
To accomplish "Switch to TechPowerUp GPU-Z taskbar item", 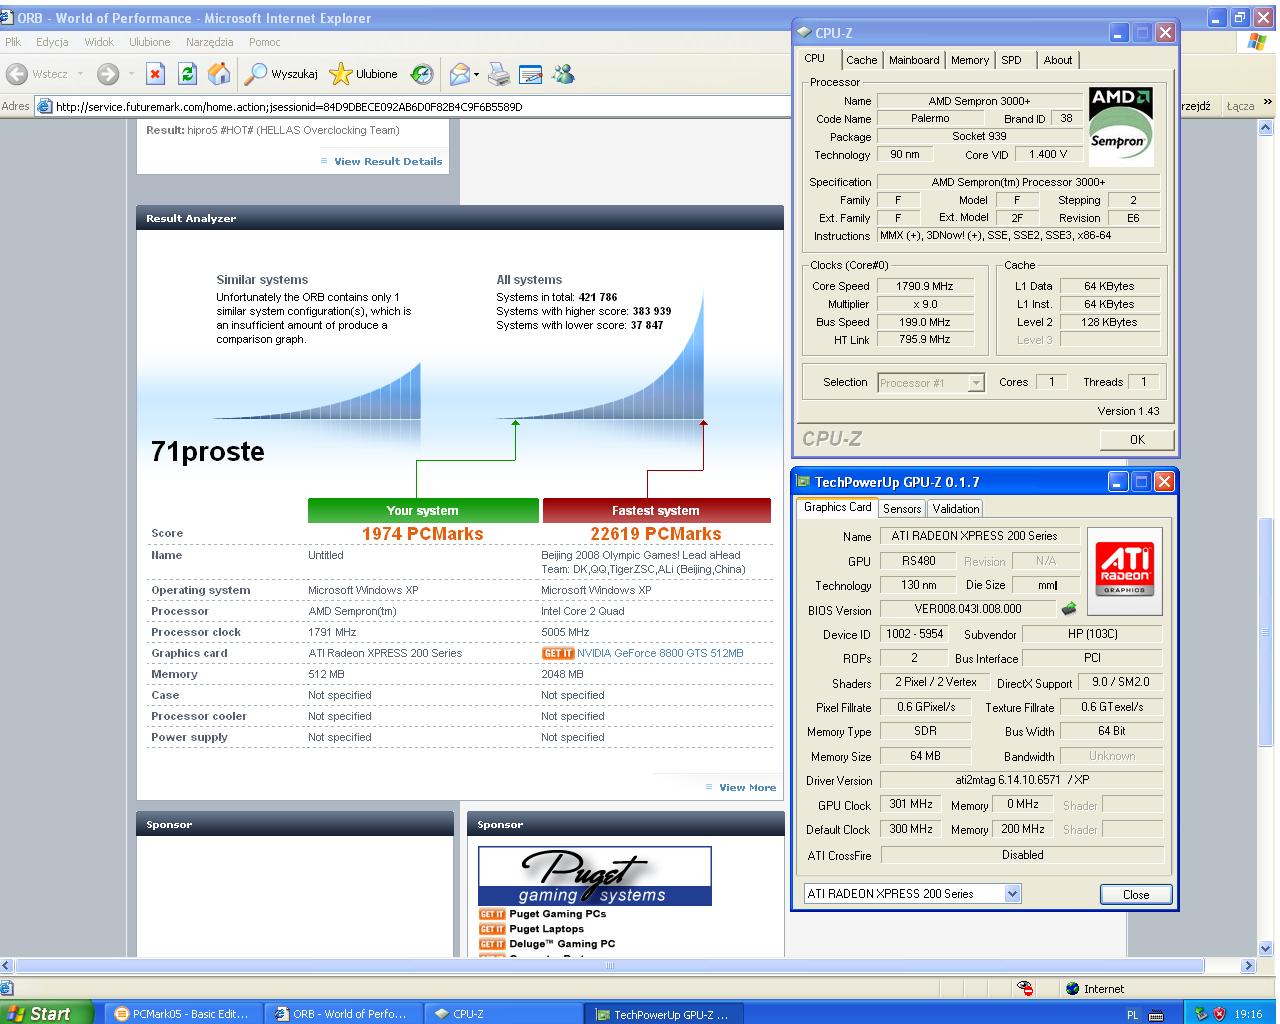I will (x=662, y=1014).
